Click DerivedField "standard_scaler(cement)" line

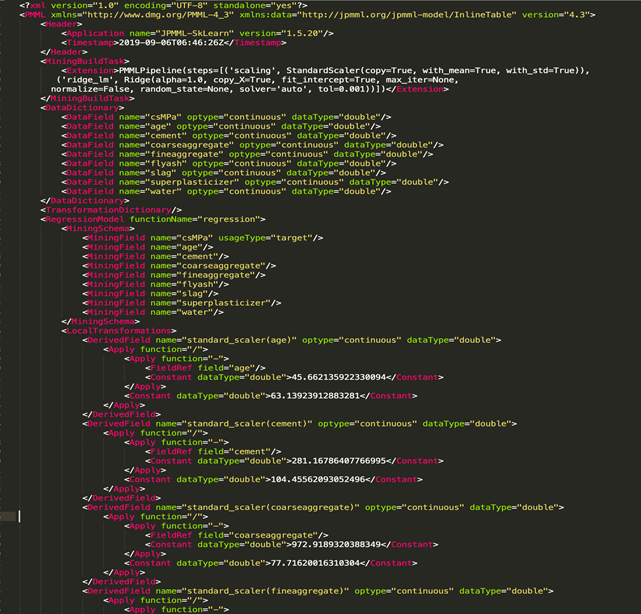pyautogui.click(x=299, y=424)
